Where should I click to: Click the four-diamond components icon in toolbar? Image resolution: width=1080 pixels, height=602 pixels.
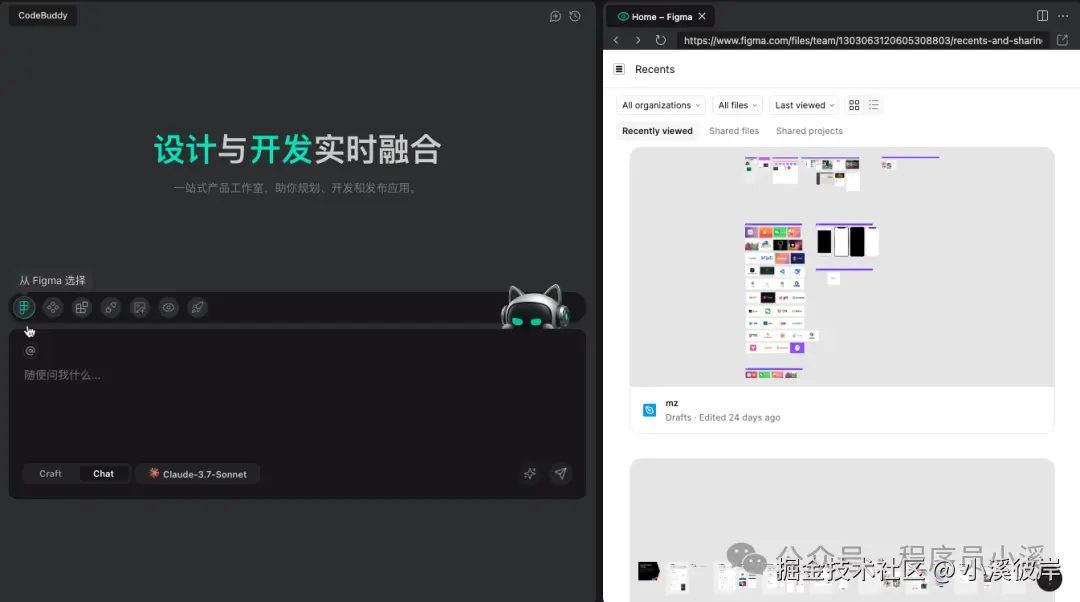[53, 307]
